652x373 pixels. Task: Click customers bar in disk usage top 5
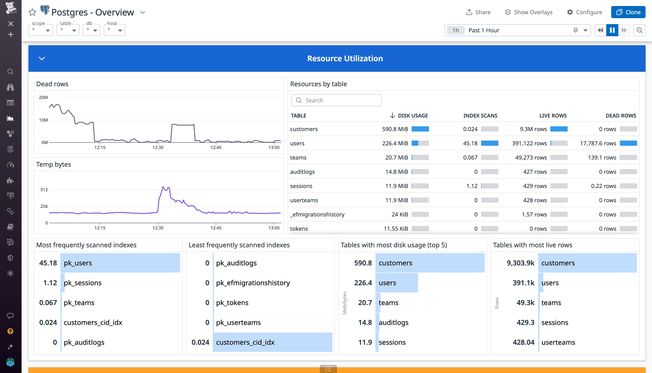[x=430, y=263]
